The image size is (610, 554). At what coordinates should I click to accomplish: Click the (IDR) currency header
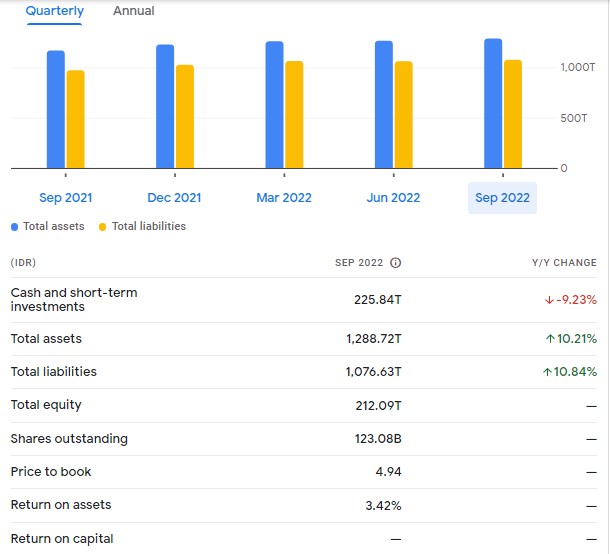pyautogui.click(x=23, y=263)
